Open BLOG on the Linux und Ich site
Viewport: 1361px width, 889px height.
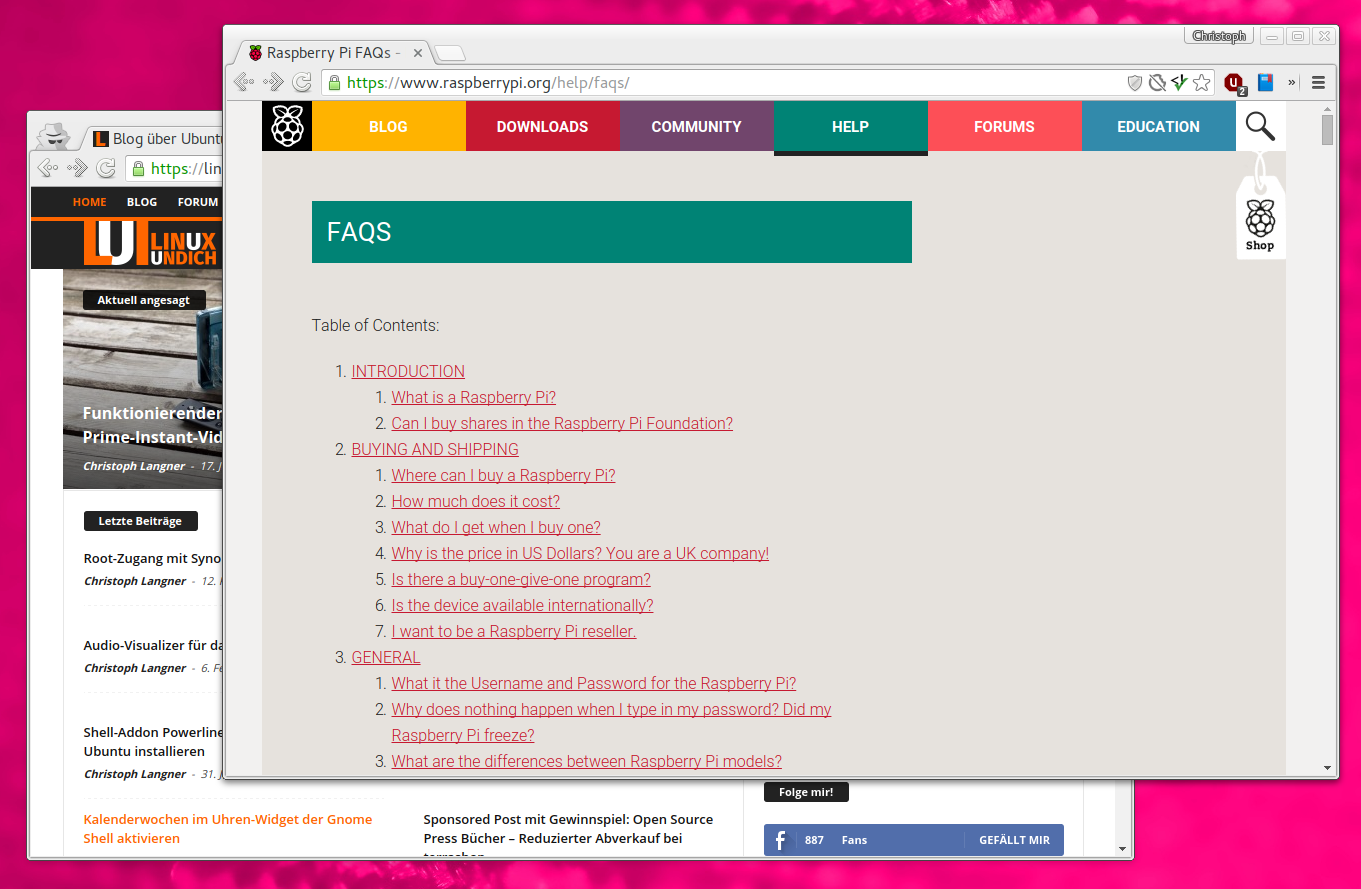pyautogui.click(x=142, y=202)
